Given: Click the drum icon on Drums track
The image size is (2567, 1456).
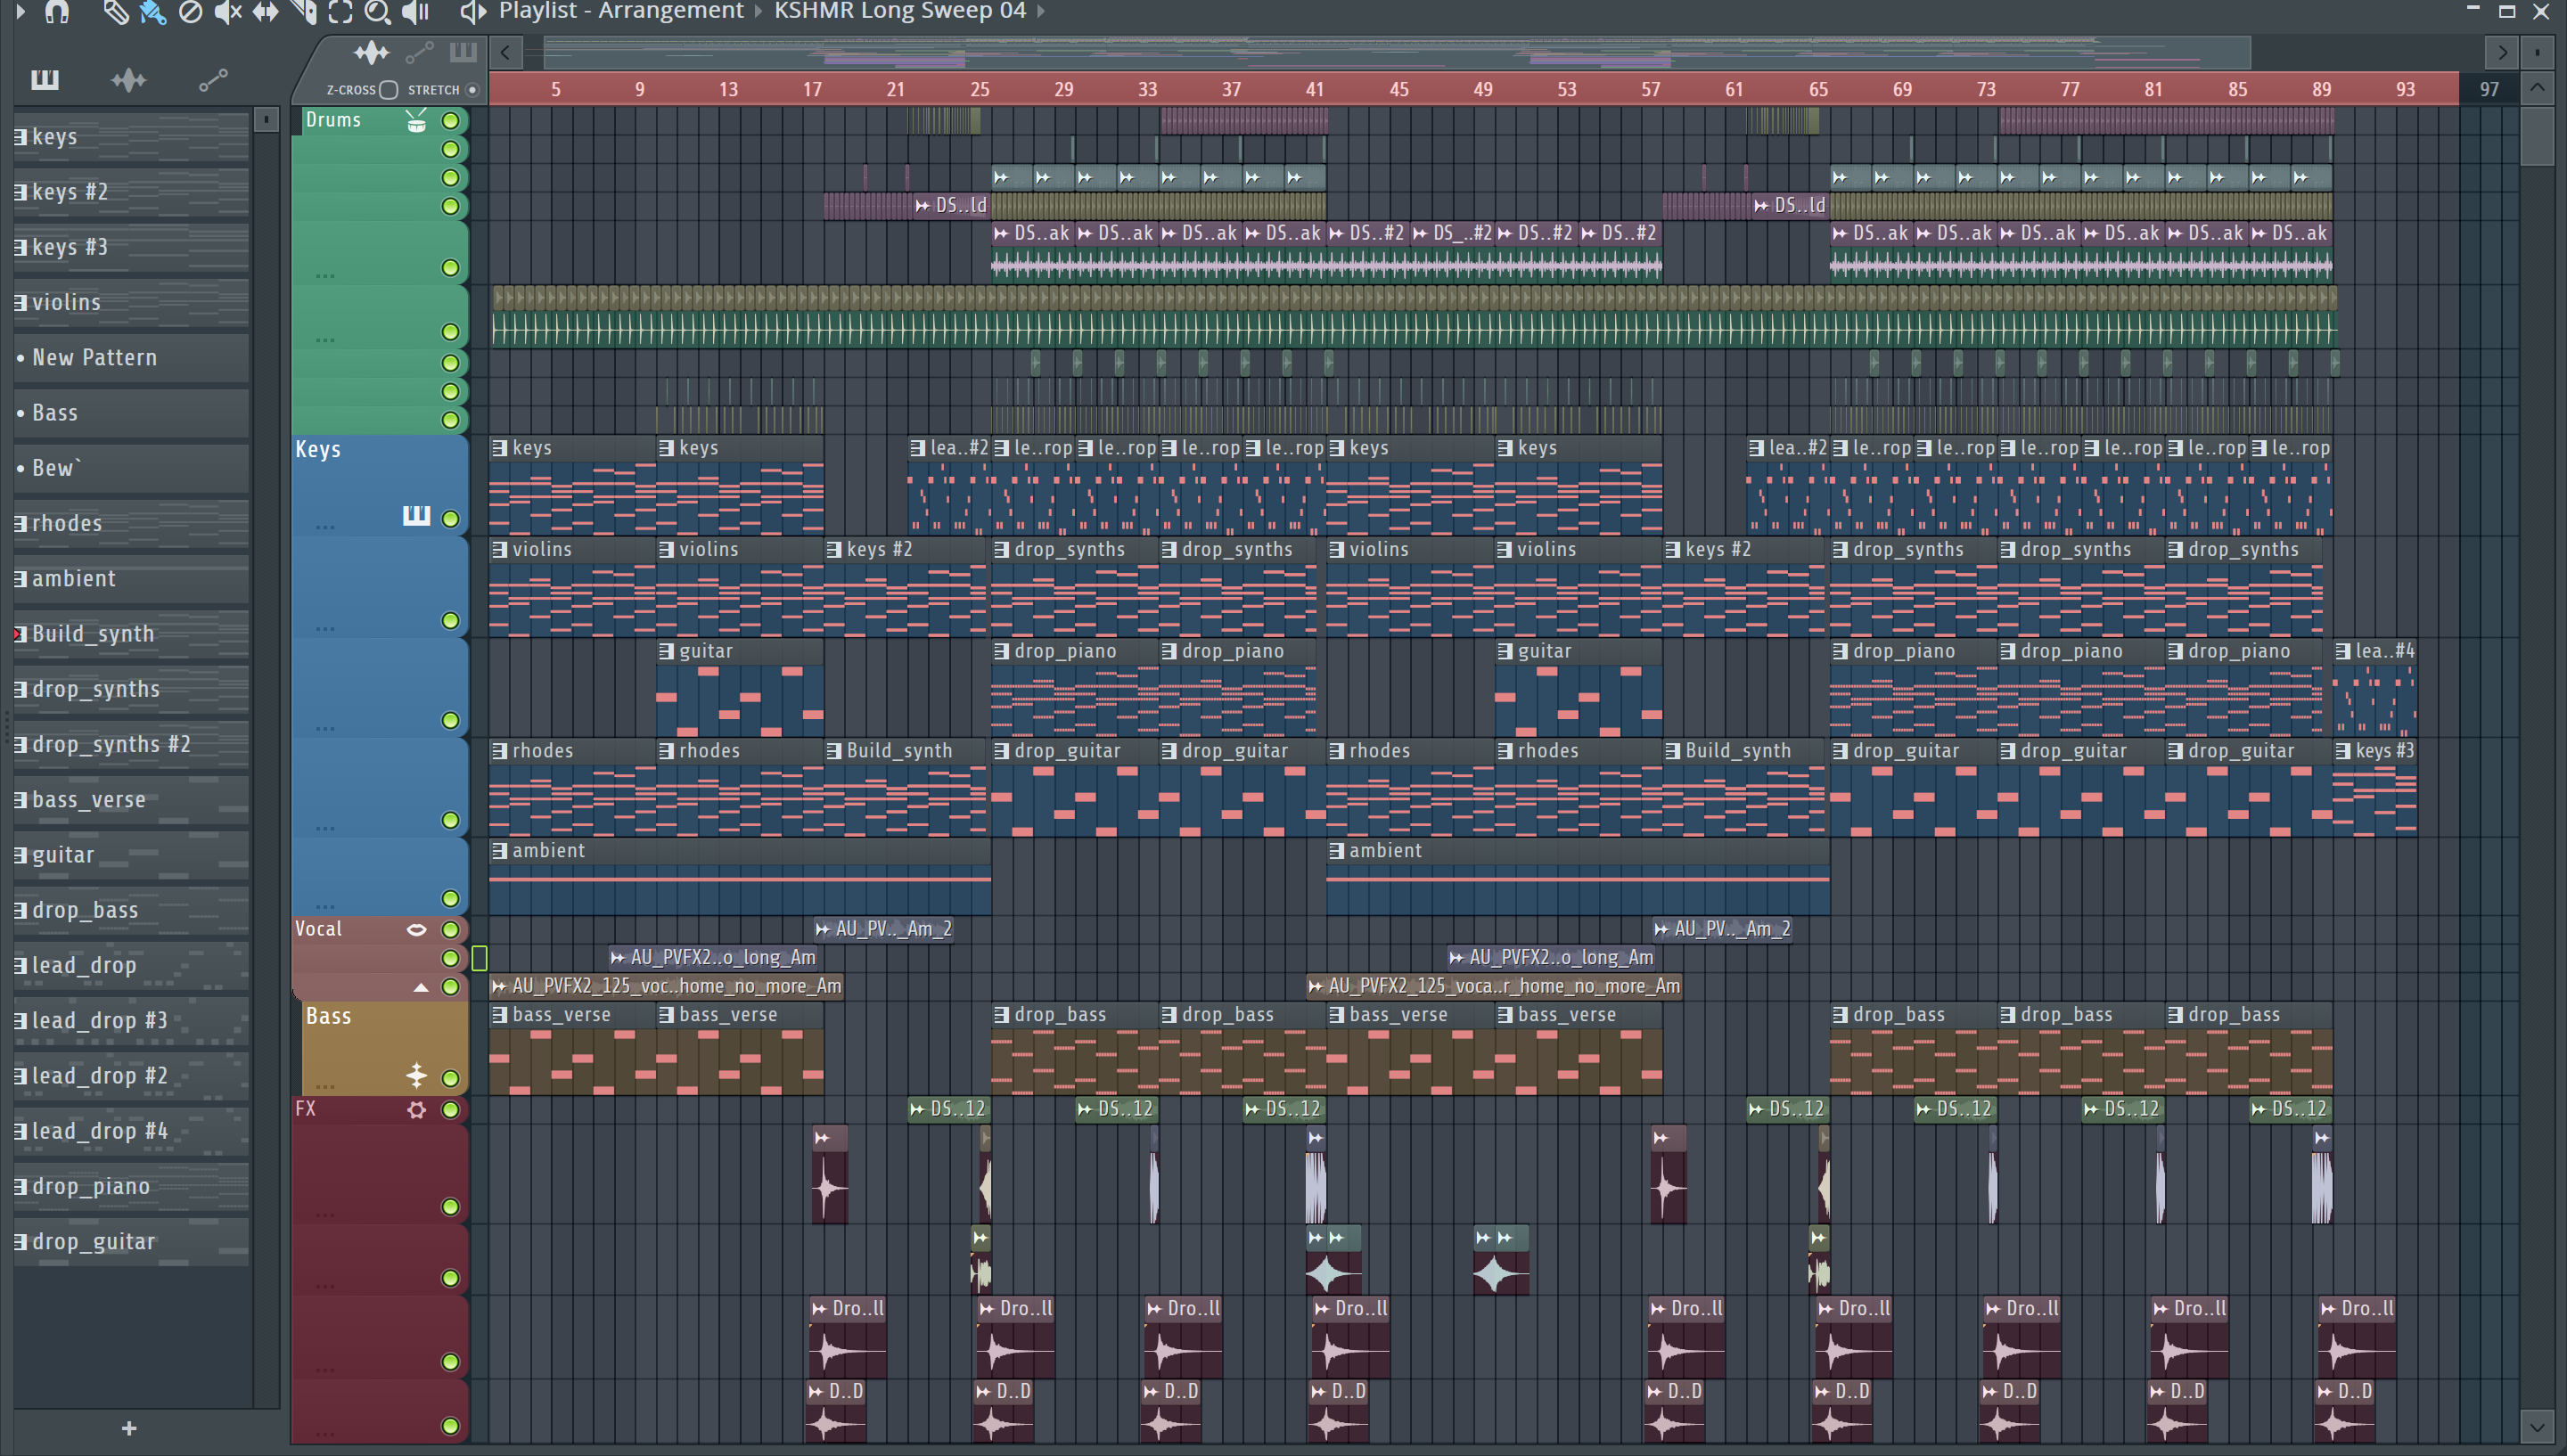Looking at the screenshot, I should [416, 121].
